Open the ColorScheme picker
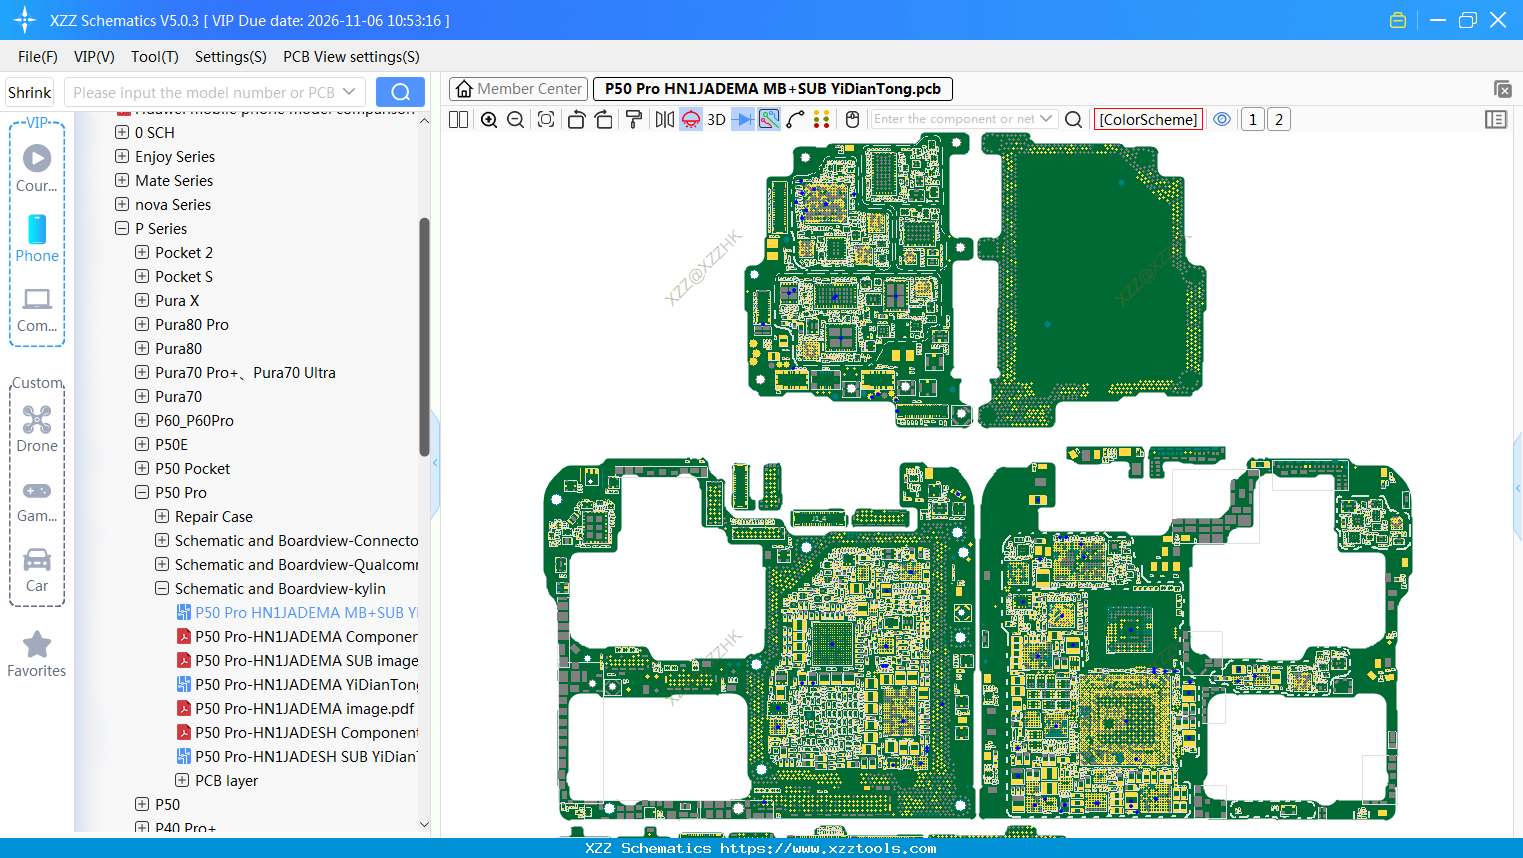Viewport: 1523px width, 858px height. (1148, 119)
